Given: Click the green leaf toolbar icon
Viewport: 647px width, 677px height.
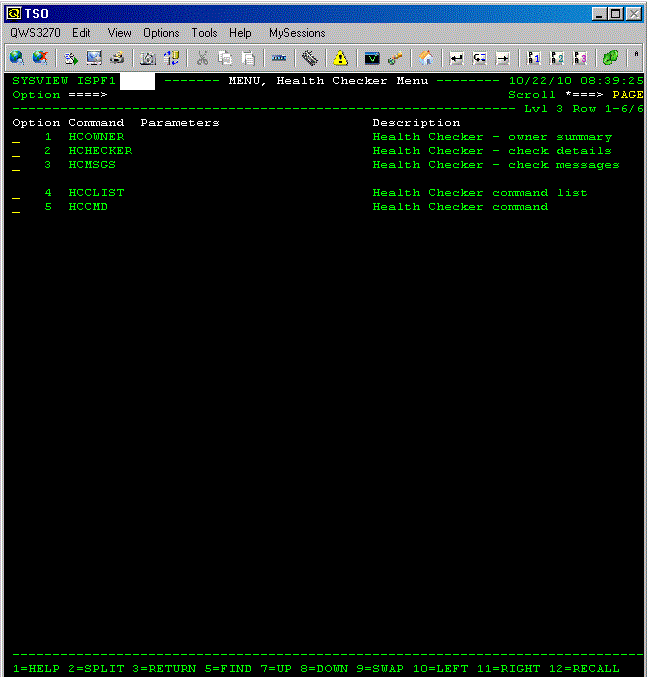Looking at the screenshot, I should (x=610, y=58).
